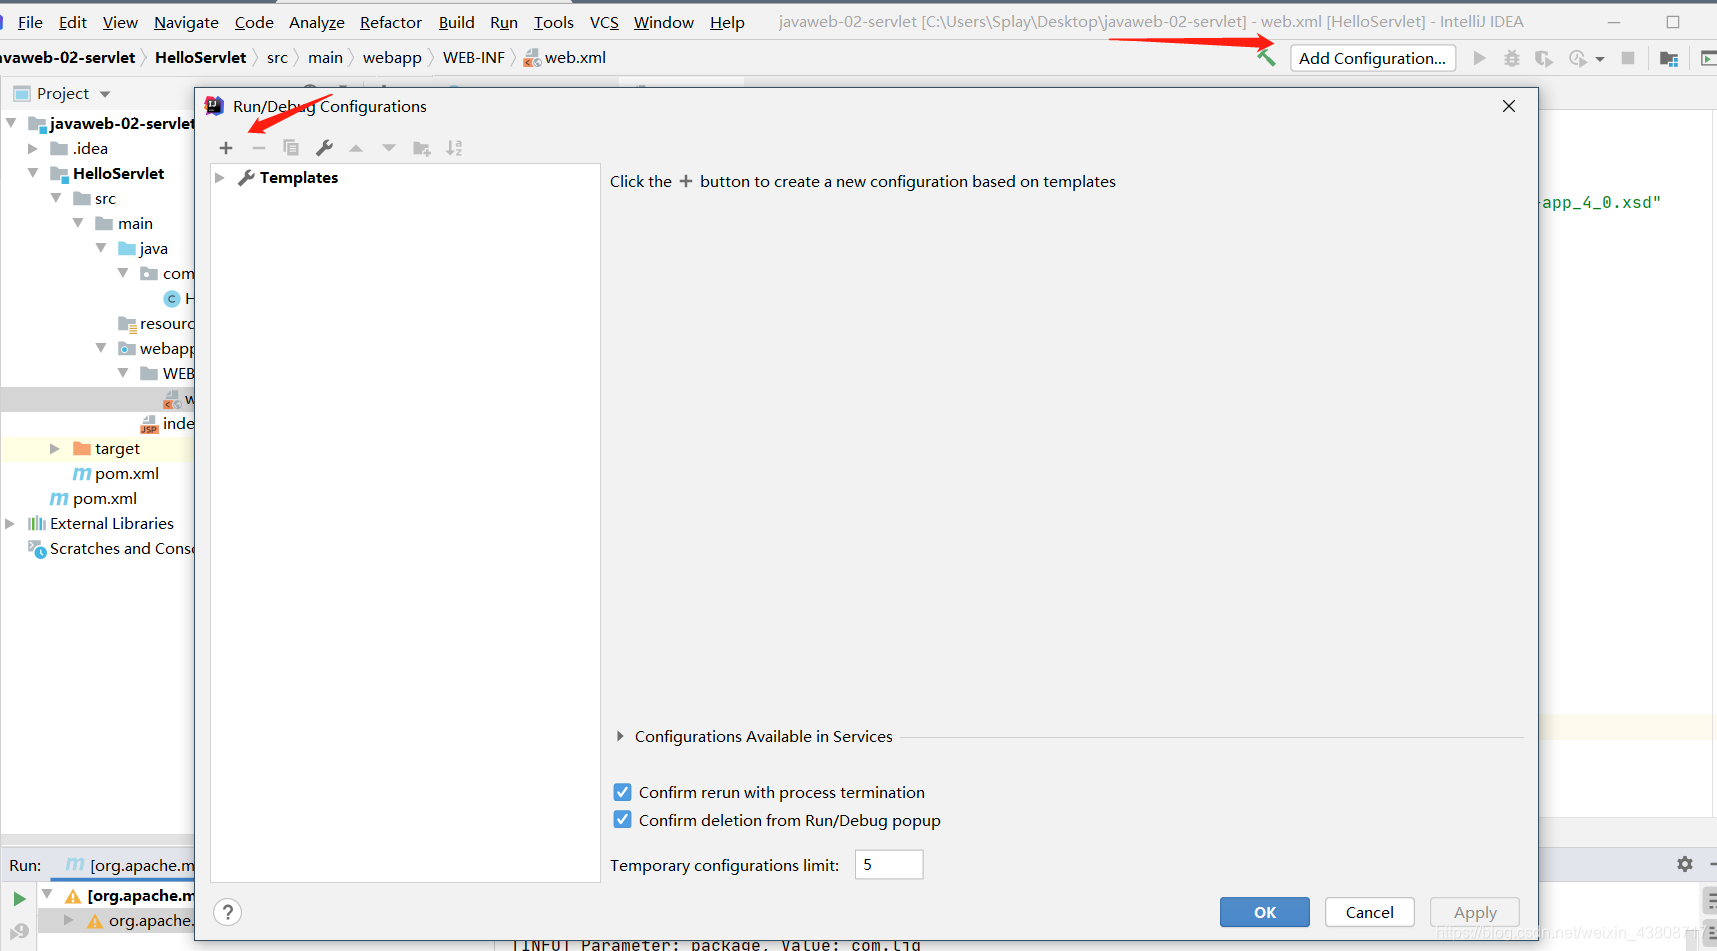Click the Create New Folder icon
1717x951 pixels.
click(422, 148)
